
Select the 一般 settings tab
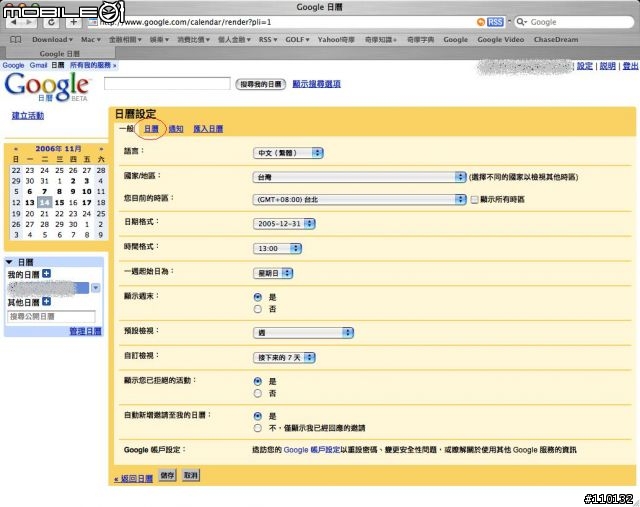click(x=127, y=129)
